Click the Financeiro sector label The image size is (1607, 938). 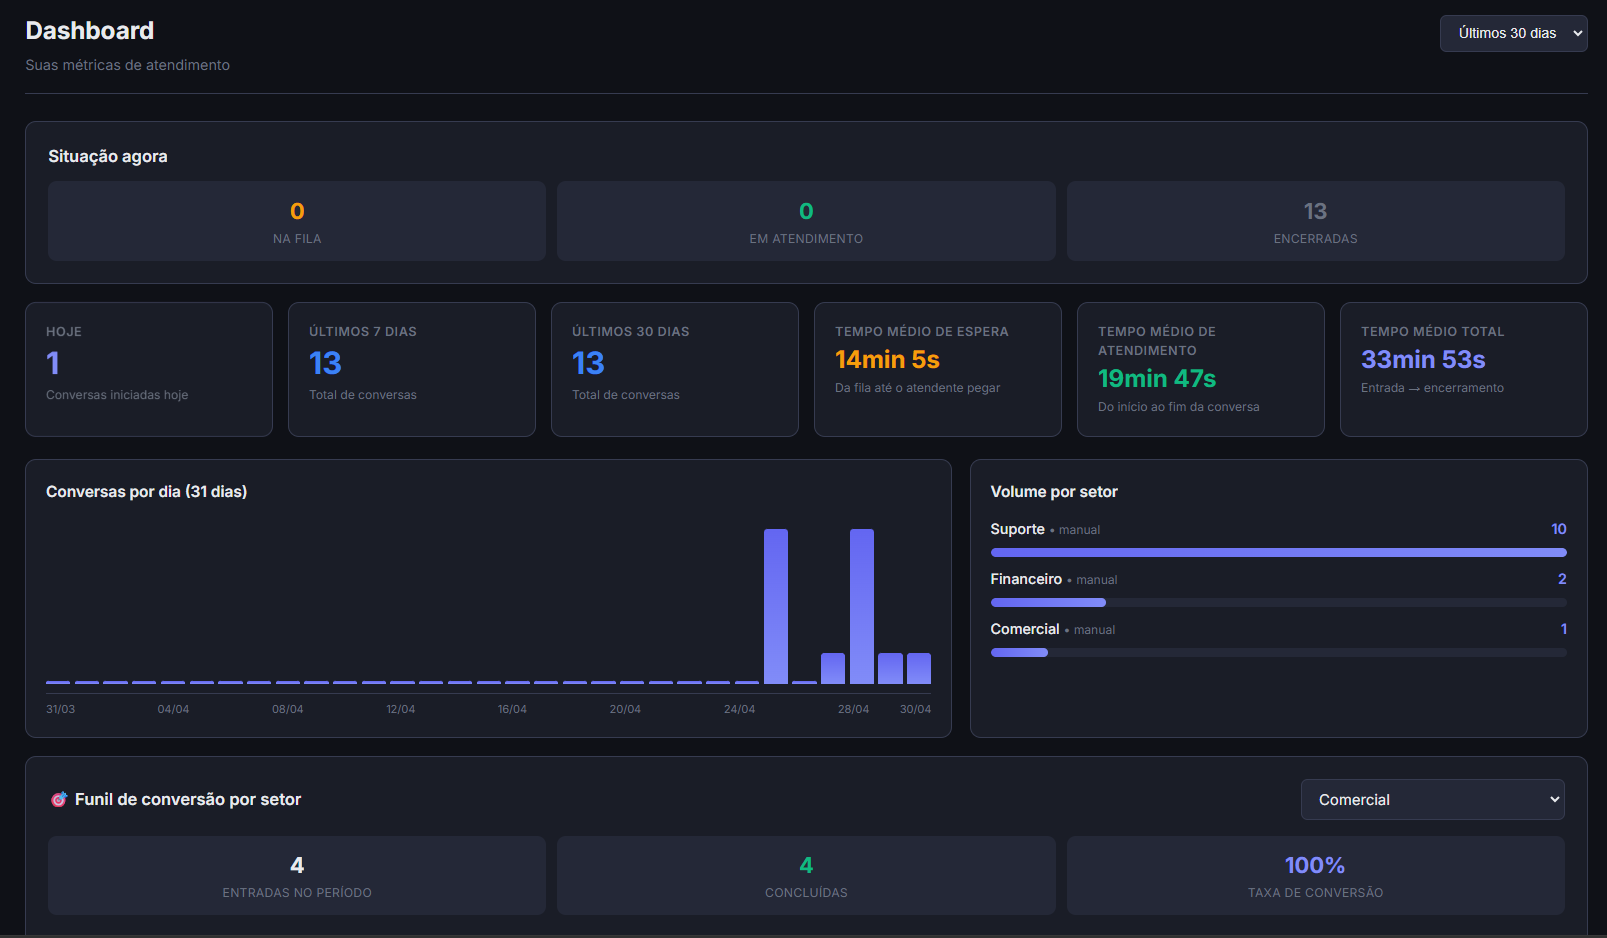coord(1026,579)
